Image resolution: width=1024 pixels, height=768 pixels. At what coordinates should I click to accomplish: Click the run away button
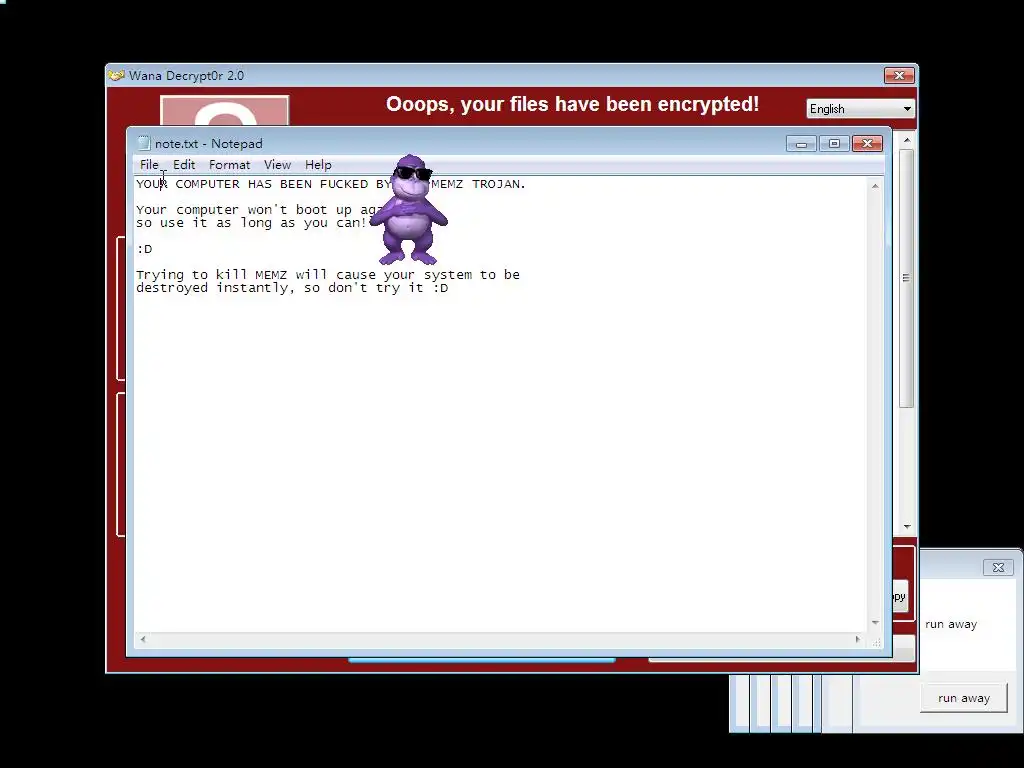coord(964,698)
